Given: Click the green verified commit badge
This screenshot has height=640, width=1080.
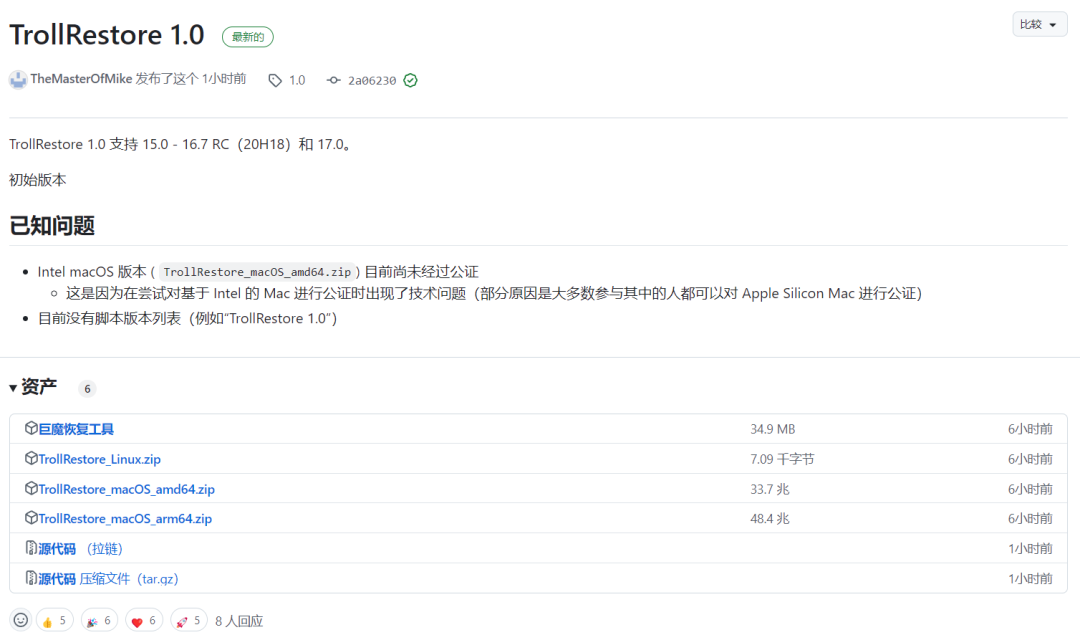Looking at the screenshot, I should coord(410,80).
